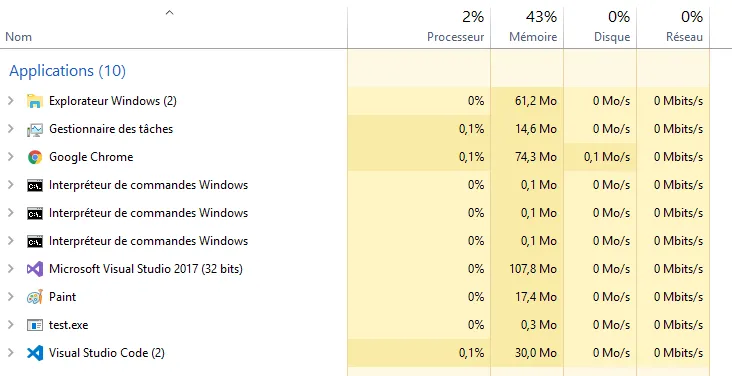The width and height of the screenshot is (732, 376).
Task: Expand the Explorateur Windows (2) process
Action: pyautogui.click(x=11, y=101)
